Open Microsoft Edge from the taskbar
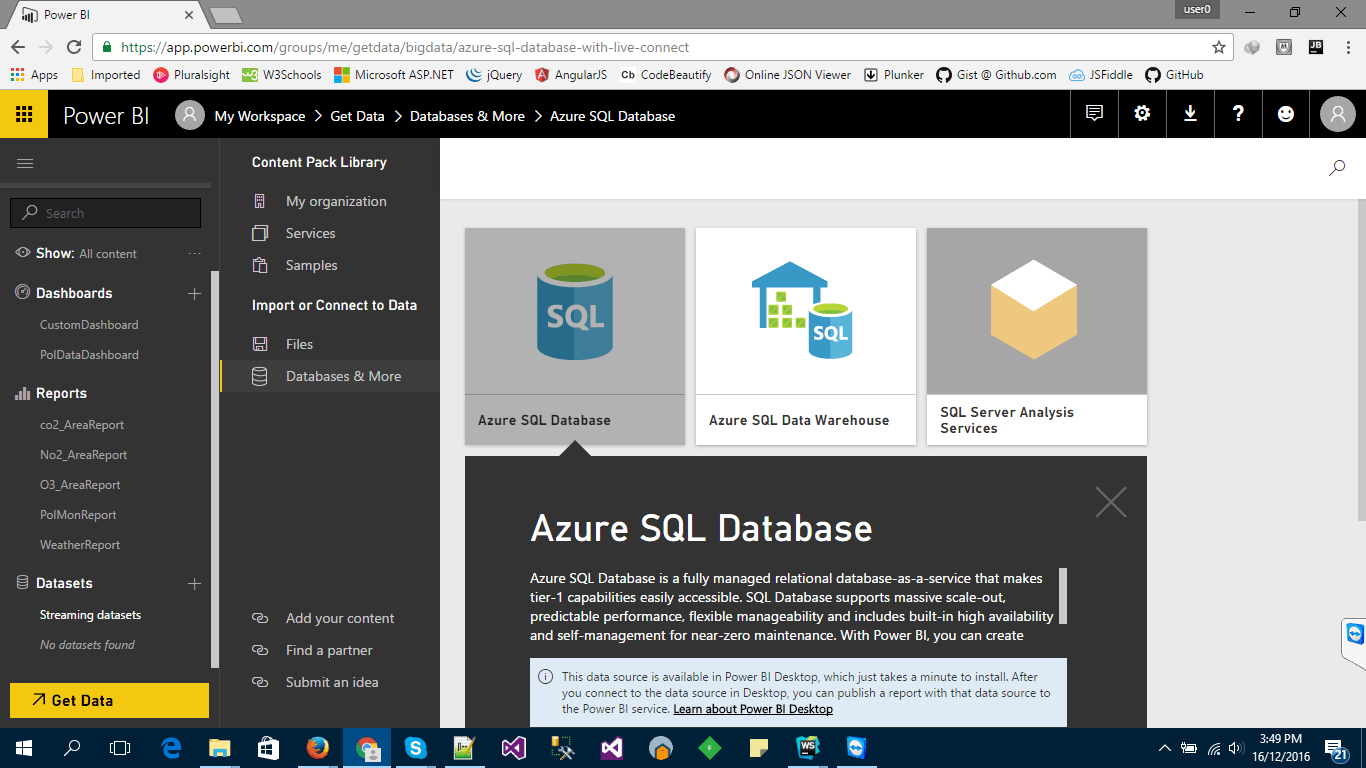The width and height of the screenshot is (1366, 768). pyautogui.click(x=171, y=747)
